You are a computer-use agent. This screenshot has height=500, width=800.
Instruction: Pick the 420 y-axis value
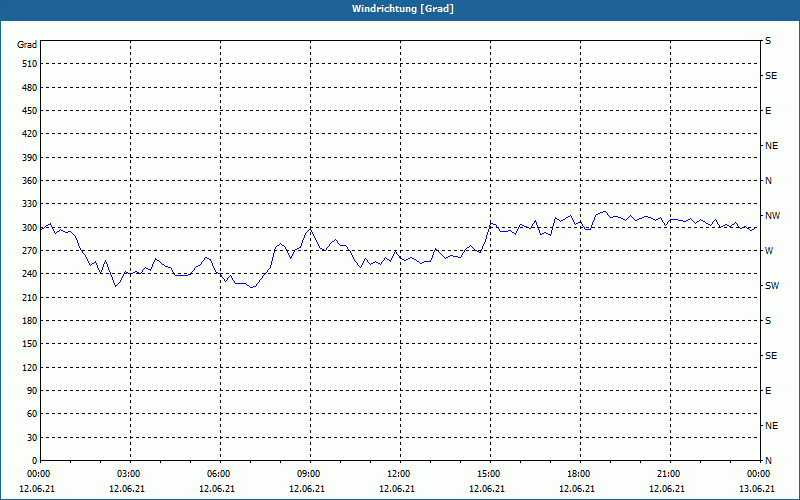click(30, 134)
